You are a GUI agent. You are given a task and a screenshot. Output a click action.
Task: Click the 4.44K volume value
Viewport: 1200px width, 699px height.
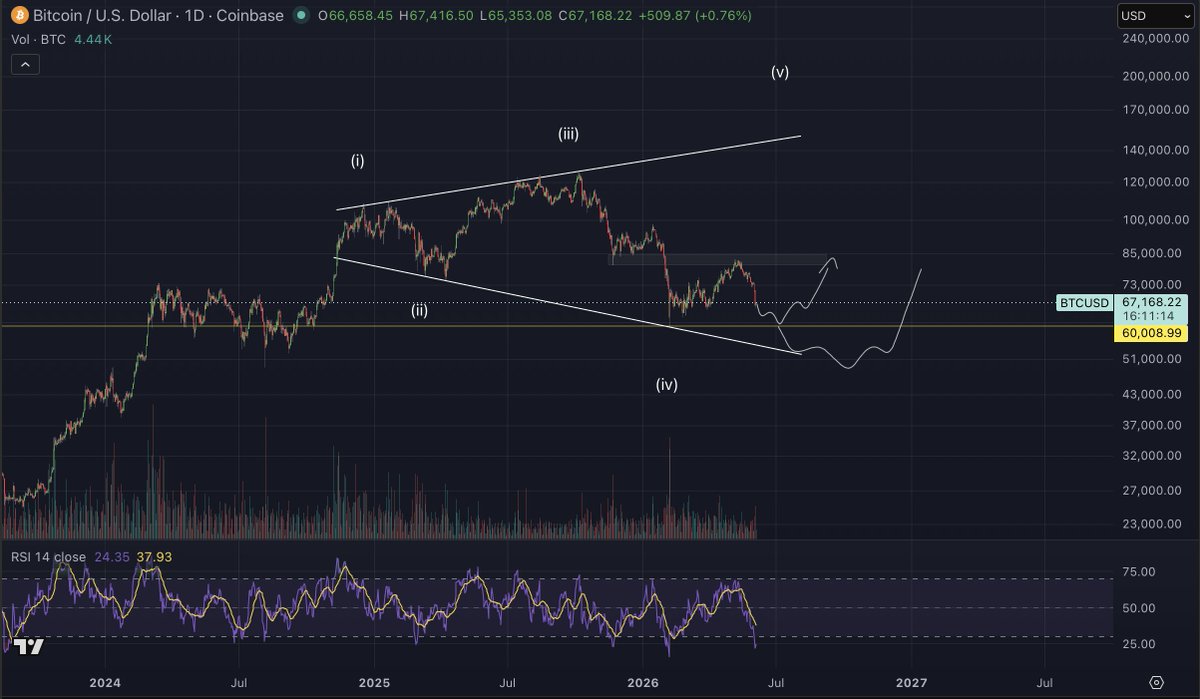[92, 39]
